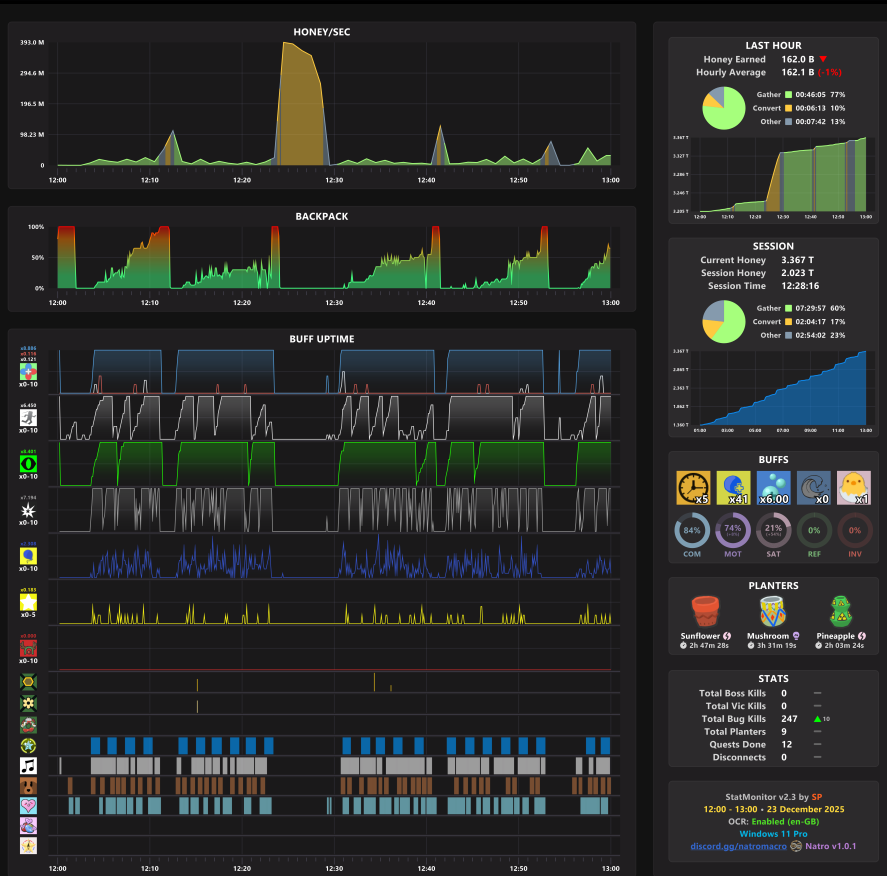Viewport: 887px width, 876px height.
Task: Open the discord.gg/natromacro link
Action: (x=738, y=846)
